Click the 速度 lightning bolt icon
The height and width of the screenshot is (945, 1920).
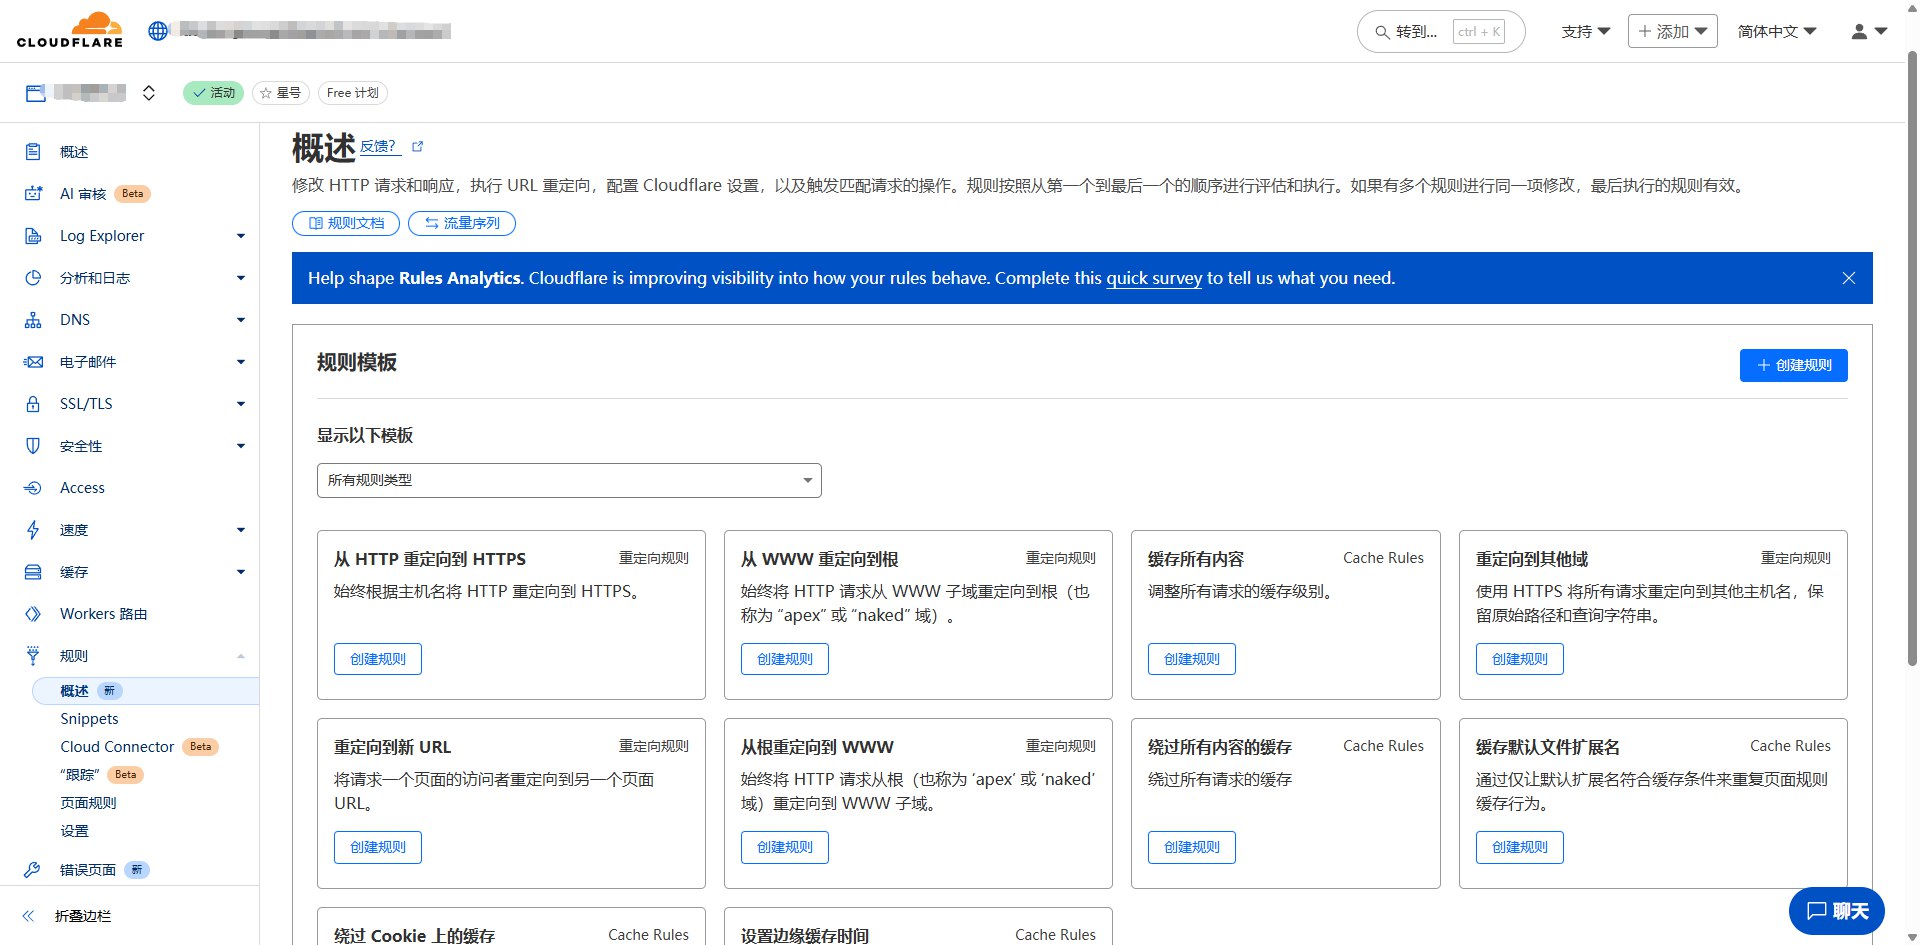tap(33, 530)
